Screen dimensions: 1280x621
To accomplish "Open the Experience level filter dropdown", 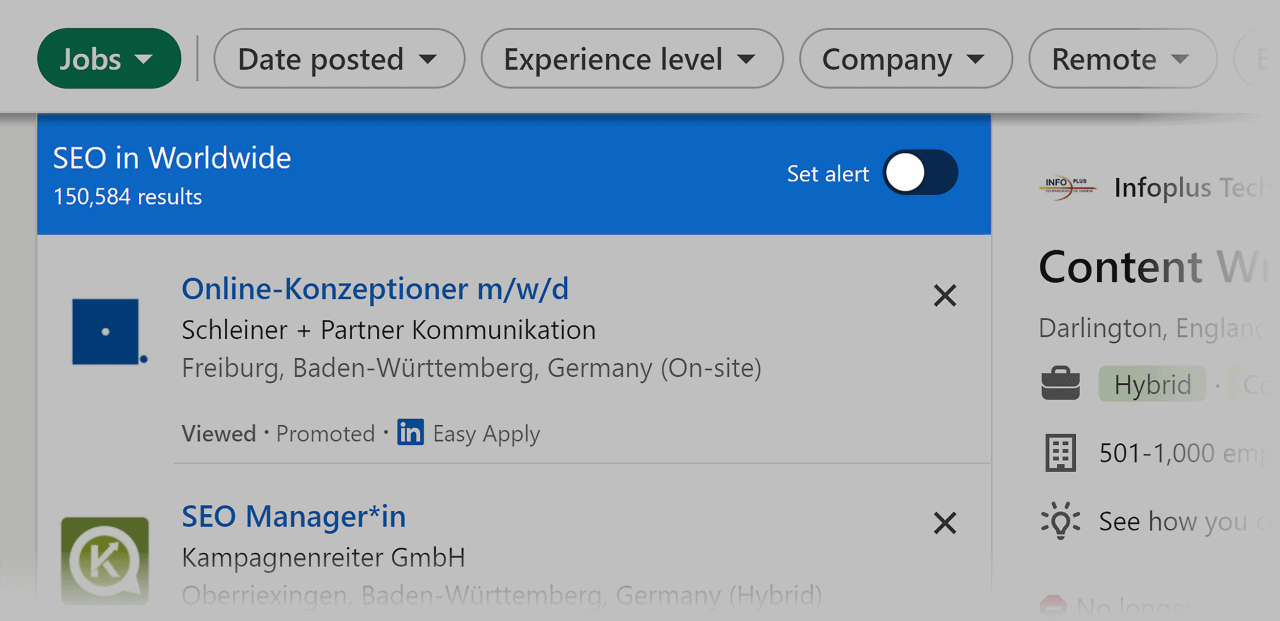I will (x=631, y=58).
